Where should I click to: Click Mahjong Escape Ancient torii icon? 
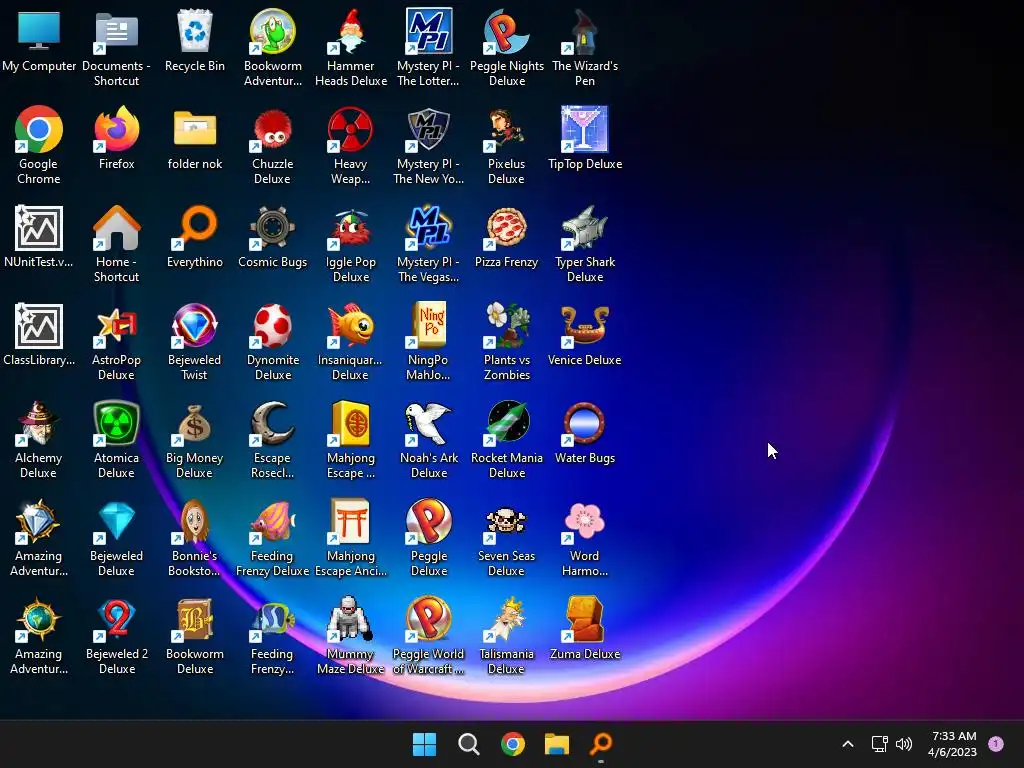click(351, 521)
